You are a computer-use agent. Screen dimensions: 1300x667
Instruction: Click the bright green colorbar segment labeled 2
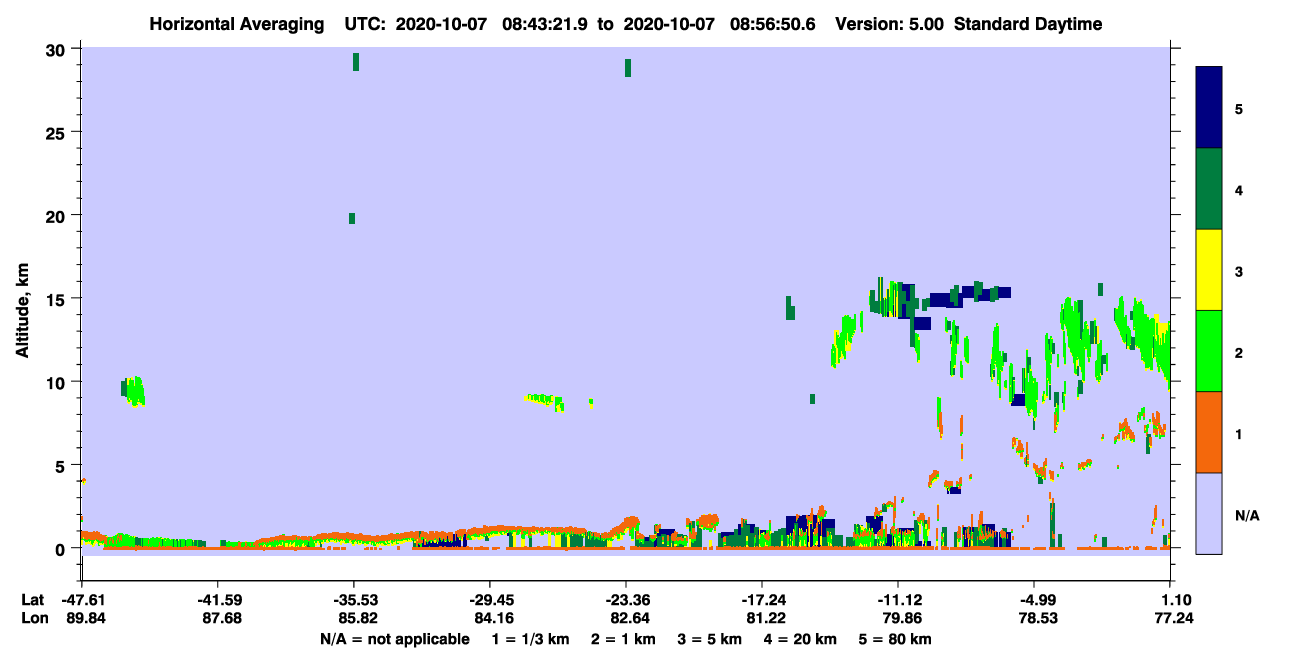pos(1209,351)
